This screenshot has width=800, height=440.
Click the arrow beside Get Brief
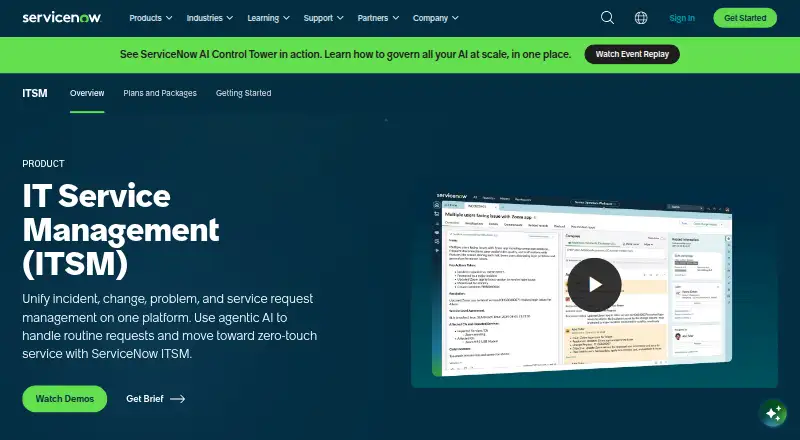pyautogui.click(x=178, y=399)
